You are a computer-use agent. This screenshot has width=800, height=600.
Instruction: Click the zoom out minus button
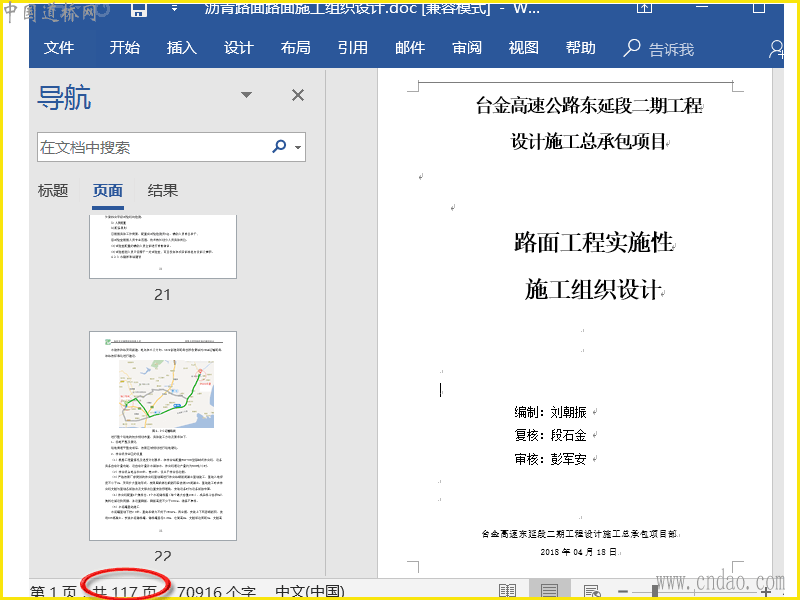point(622,592)
